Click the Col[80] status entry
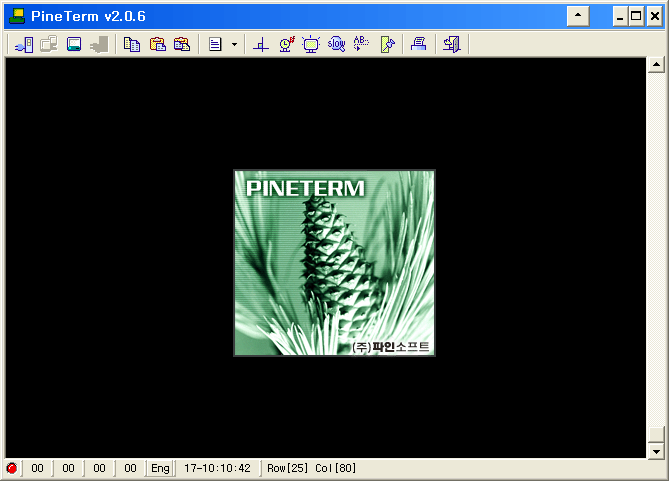Viewport: 669px width, 481px height. (x=335, y=468)
